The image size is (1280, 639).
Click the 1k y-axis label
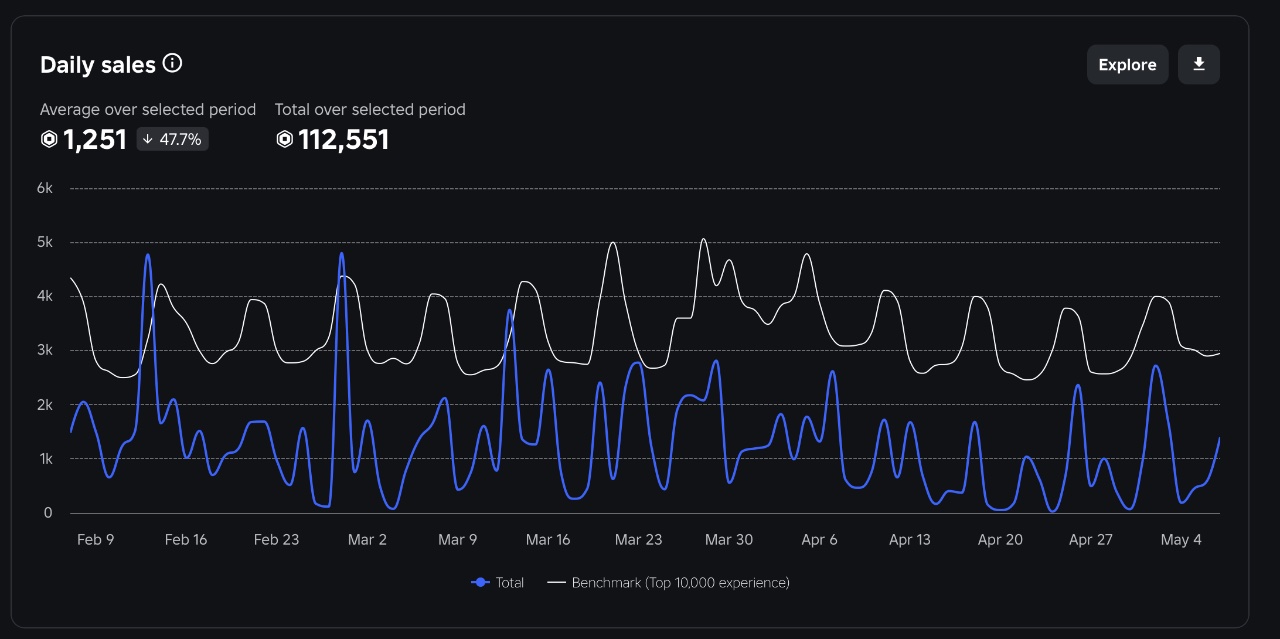pyautogui.click(x=45, y=459)
